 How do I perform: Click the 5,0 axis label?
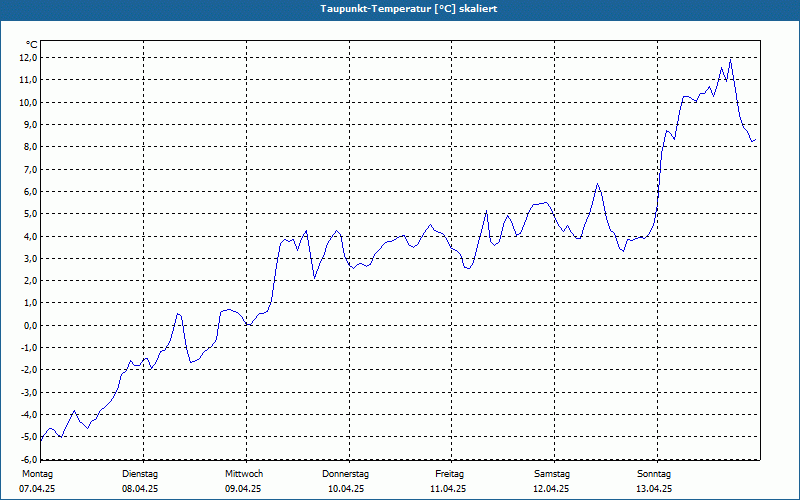coord(30,214)
